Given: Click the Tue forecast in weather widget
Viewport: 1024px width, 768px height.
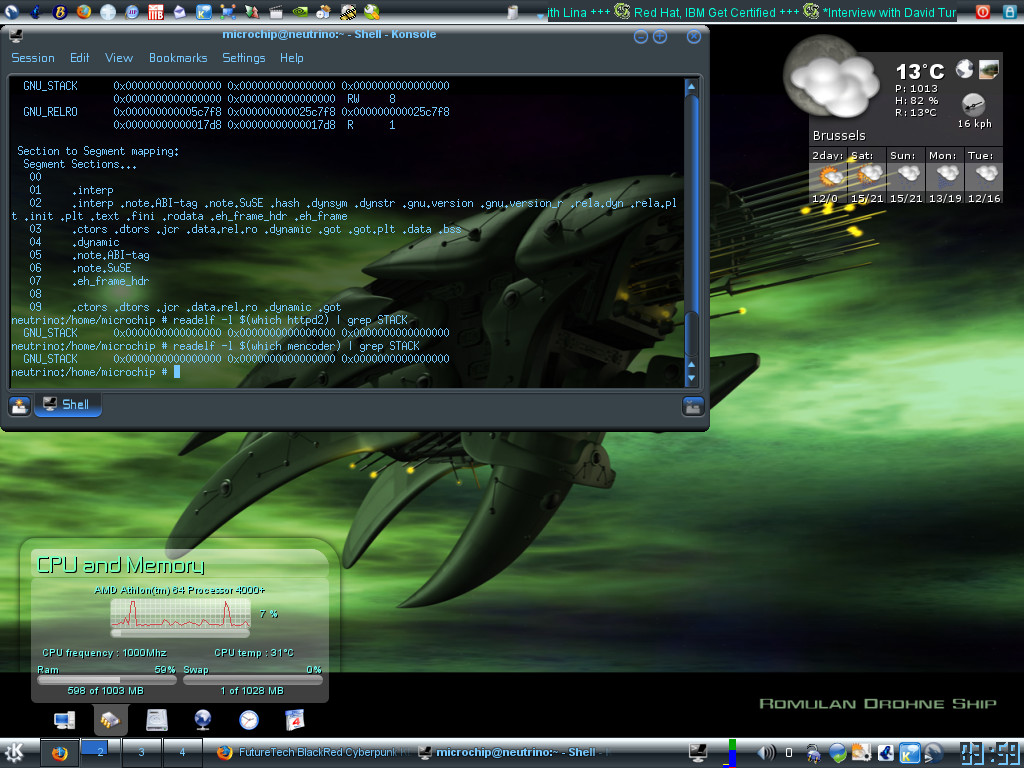Looking at the screenshot, I should 984,176.
